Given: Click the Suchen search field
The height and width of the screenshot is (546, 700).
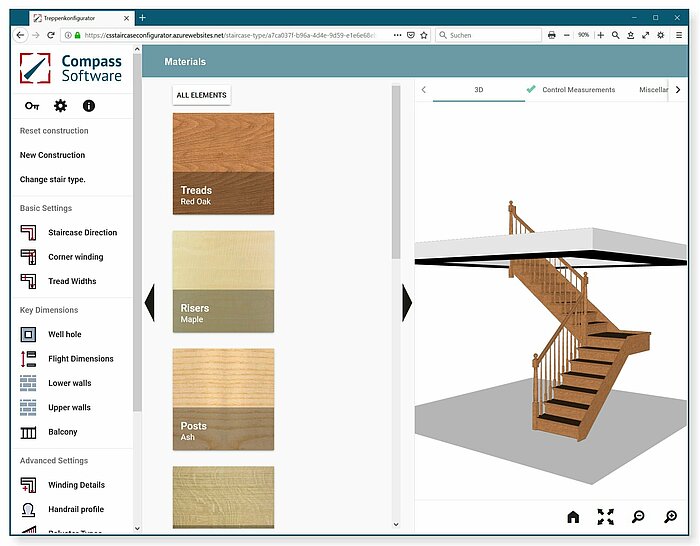Looking at the screenshot, I should (x=488, y=35).
